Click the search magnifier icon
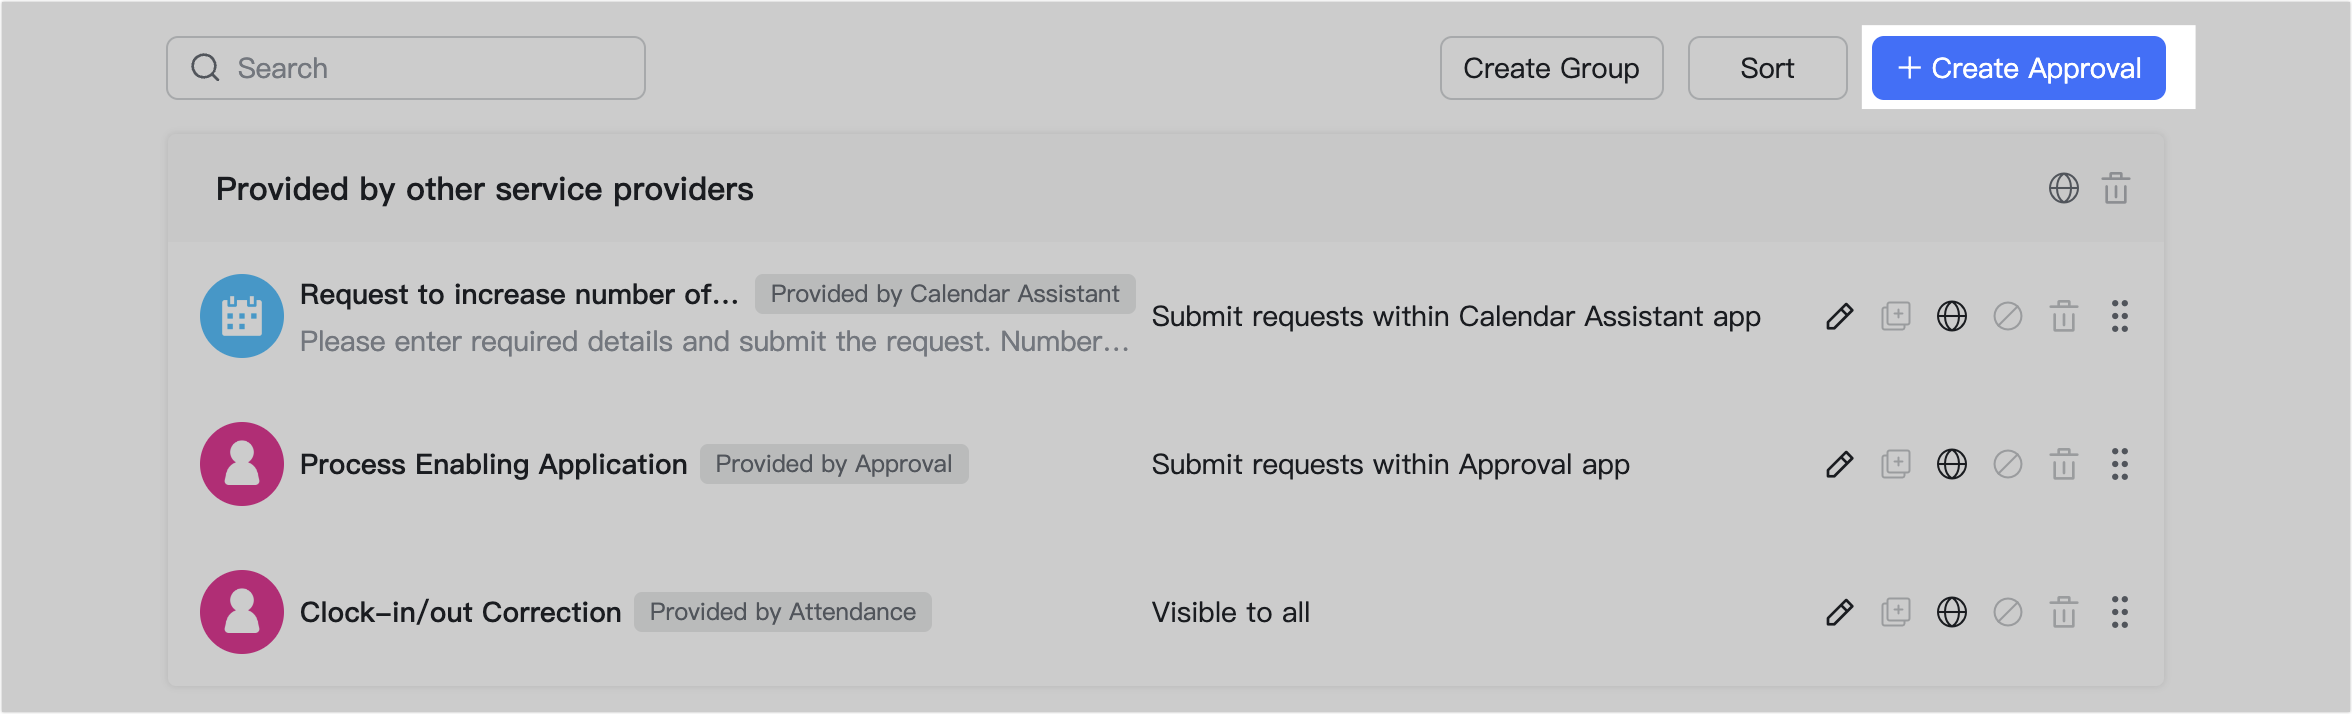This screenshot has width=2352, height=714. coord(205,67)
